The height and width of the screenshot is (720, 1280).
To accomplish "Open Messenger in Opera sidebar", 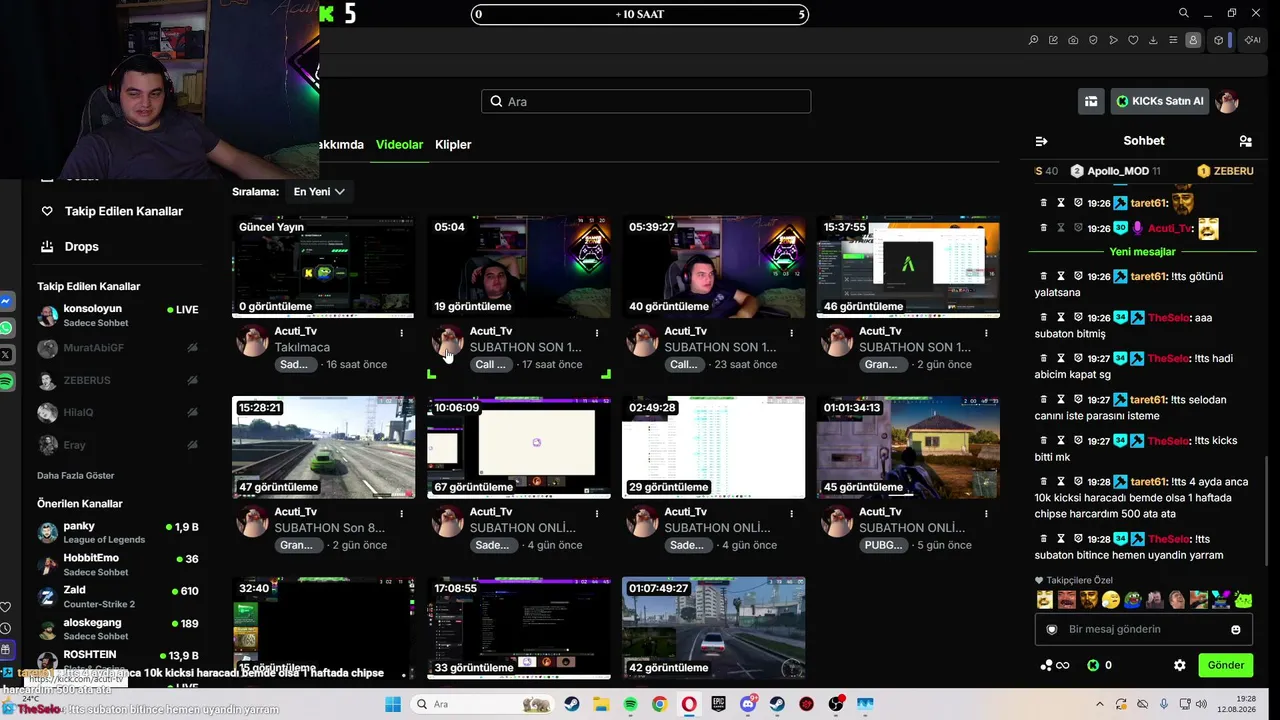I will pos(6,301).
